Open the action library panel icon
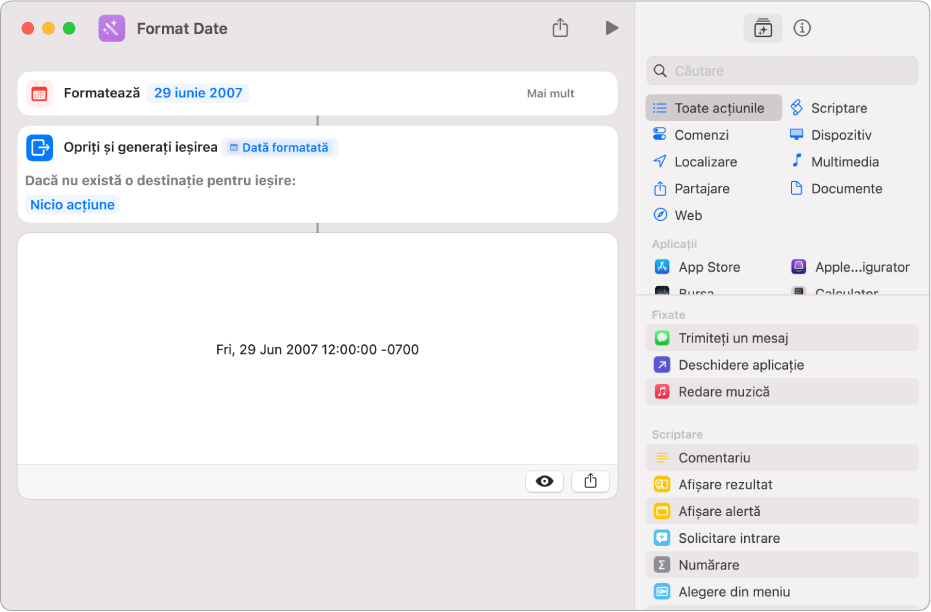This screenshot has height=612, width=931. tap(762, 28)
